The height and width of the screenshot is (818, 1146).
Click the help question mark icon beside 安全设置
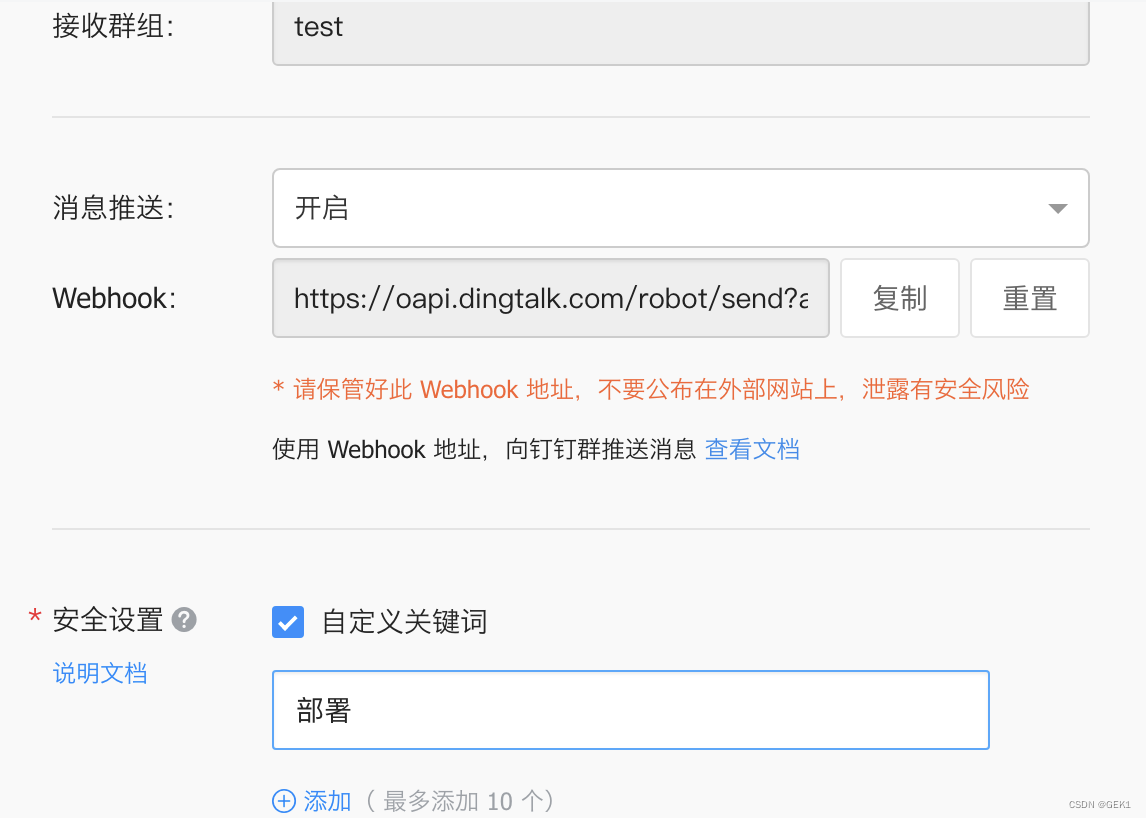pos(184,620)
